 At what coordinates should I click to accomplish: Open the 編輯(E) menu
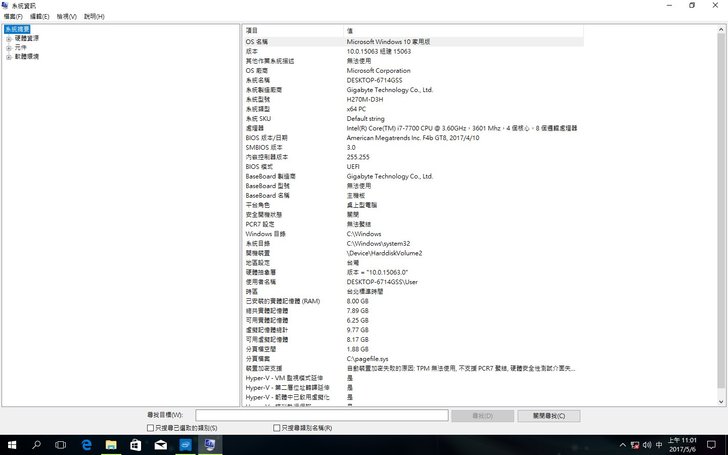click(39, 16)
